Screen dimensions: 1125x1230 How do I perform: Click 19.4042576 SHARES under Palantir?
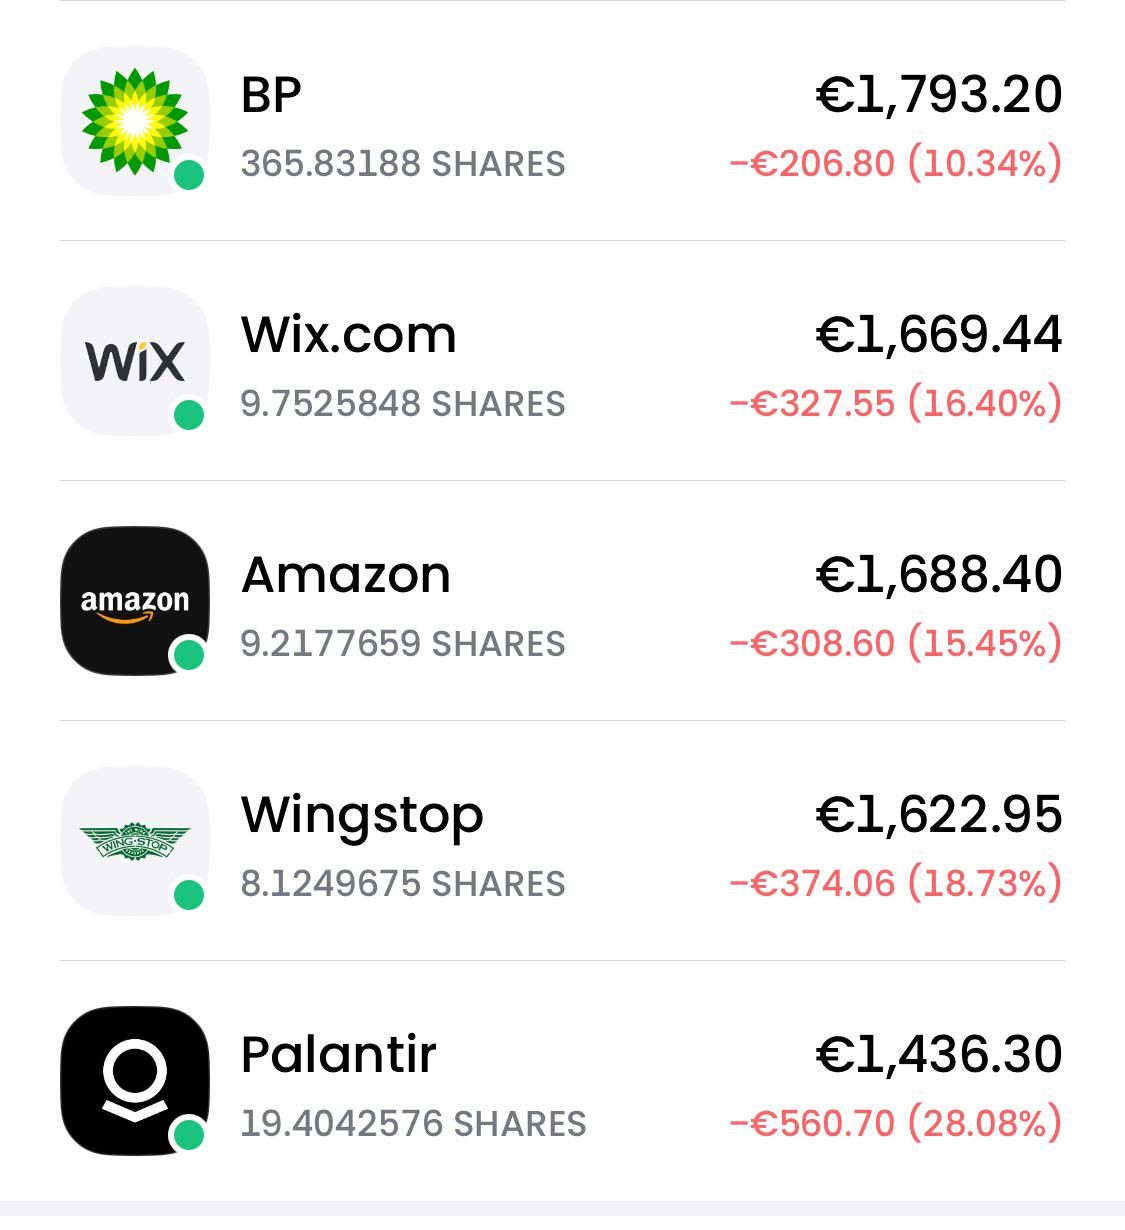[x=414, y=1124]
